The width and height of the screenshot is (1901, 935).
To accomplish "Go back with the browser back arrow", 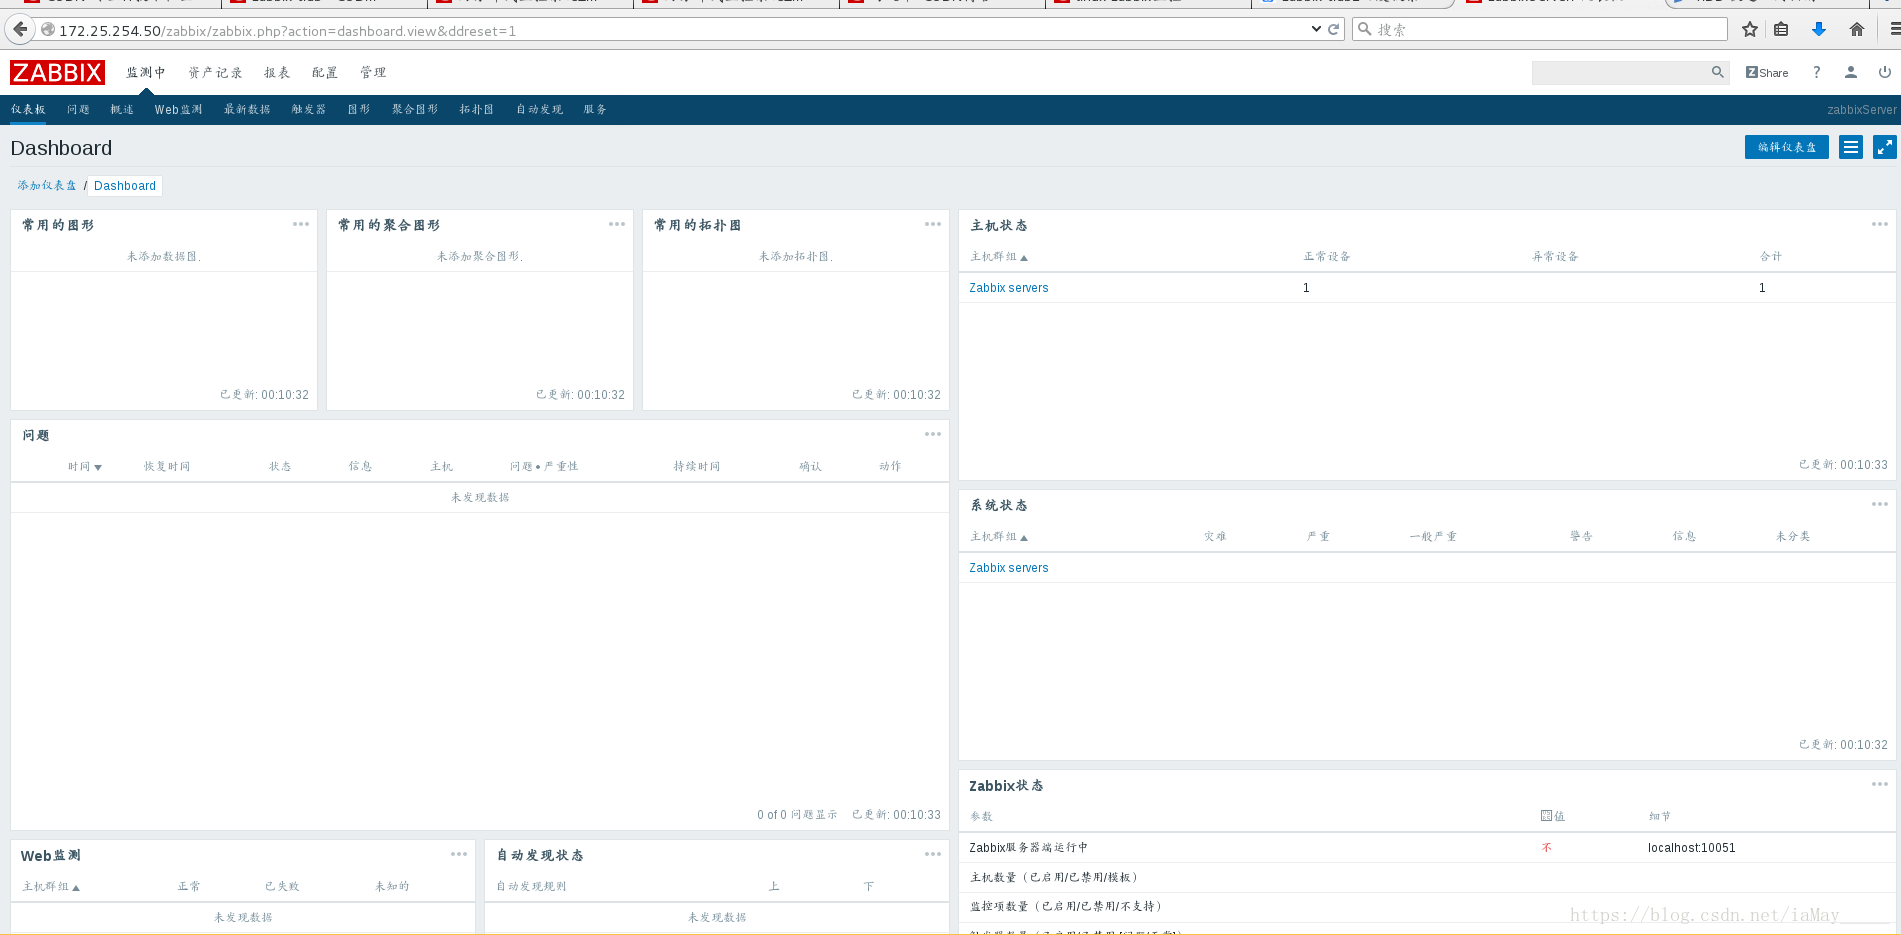I will 20,30.
